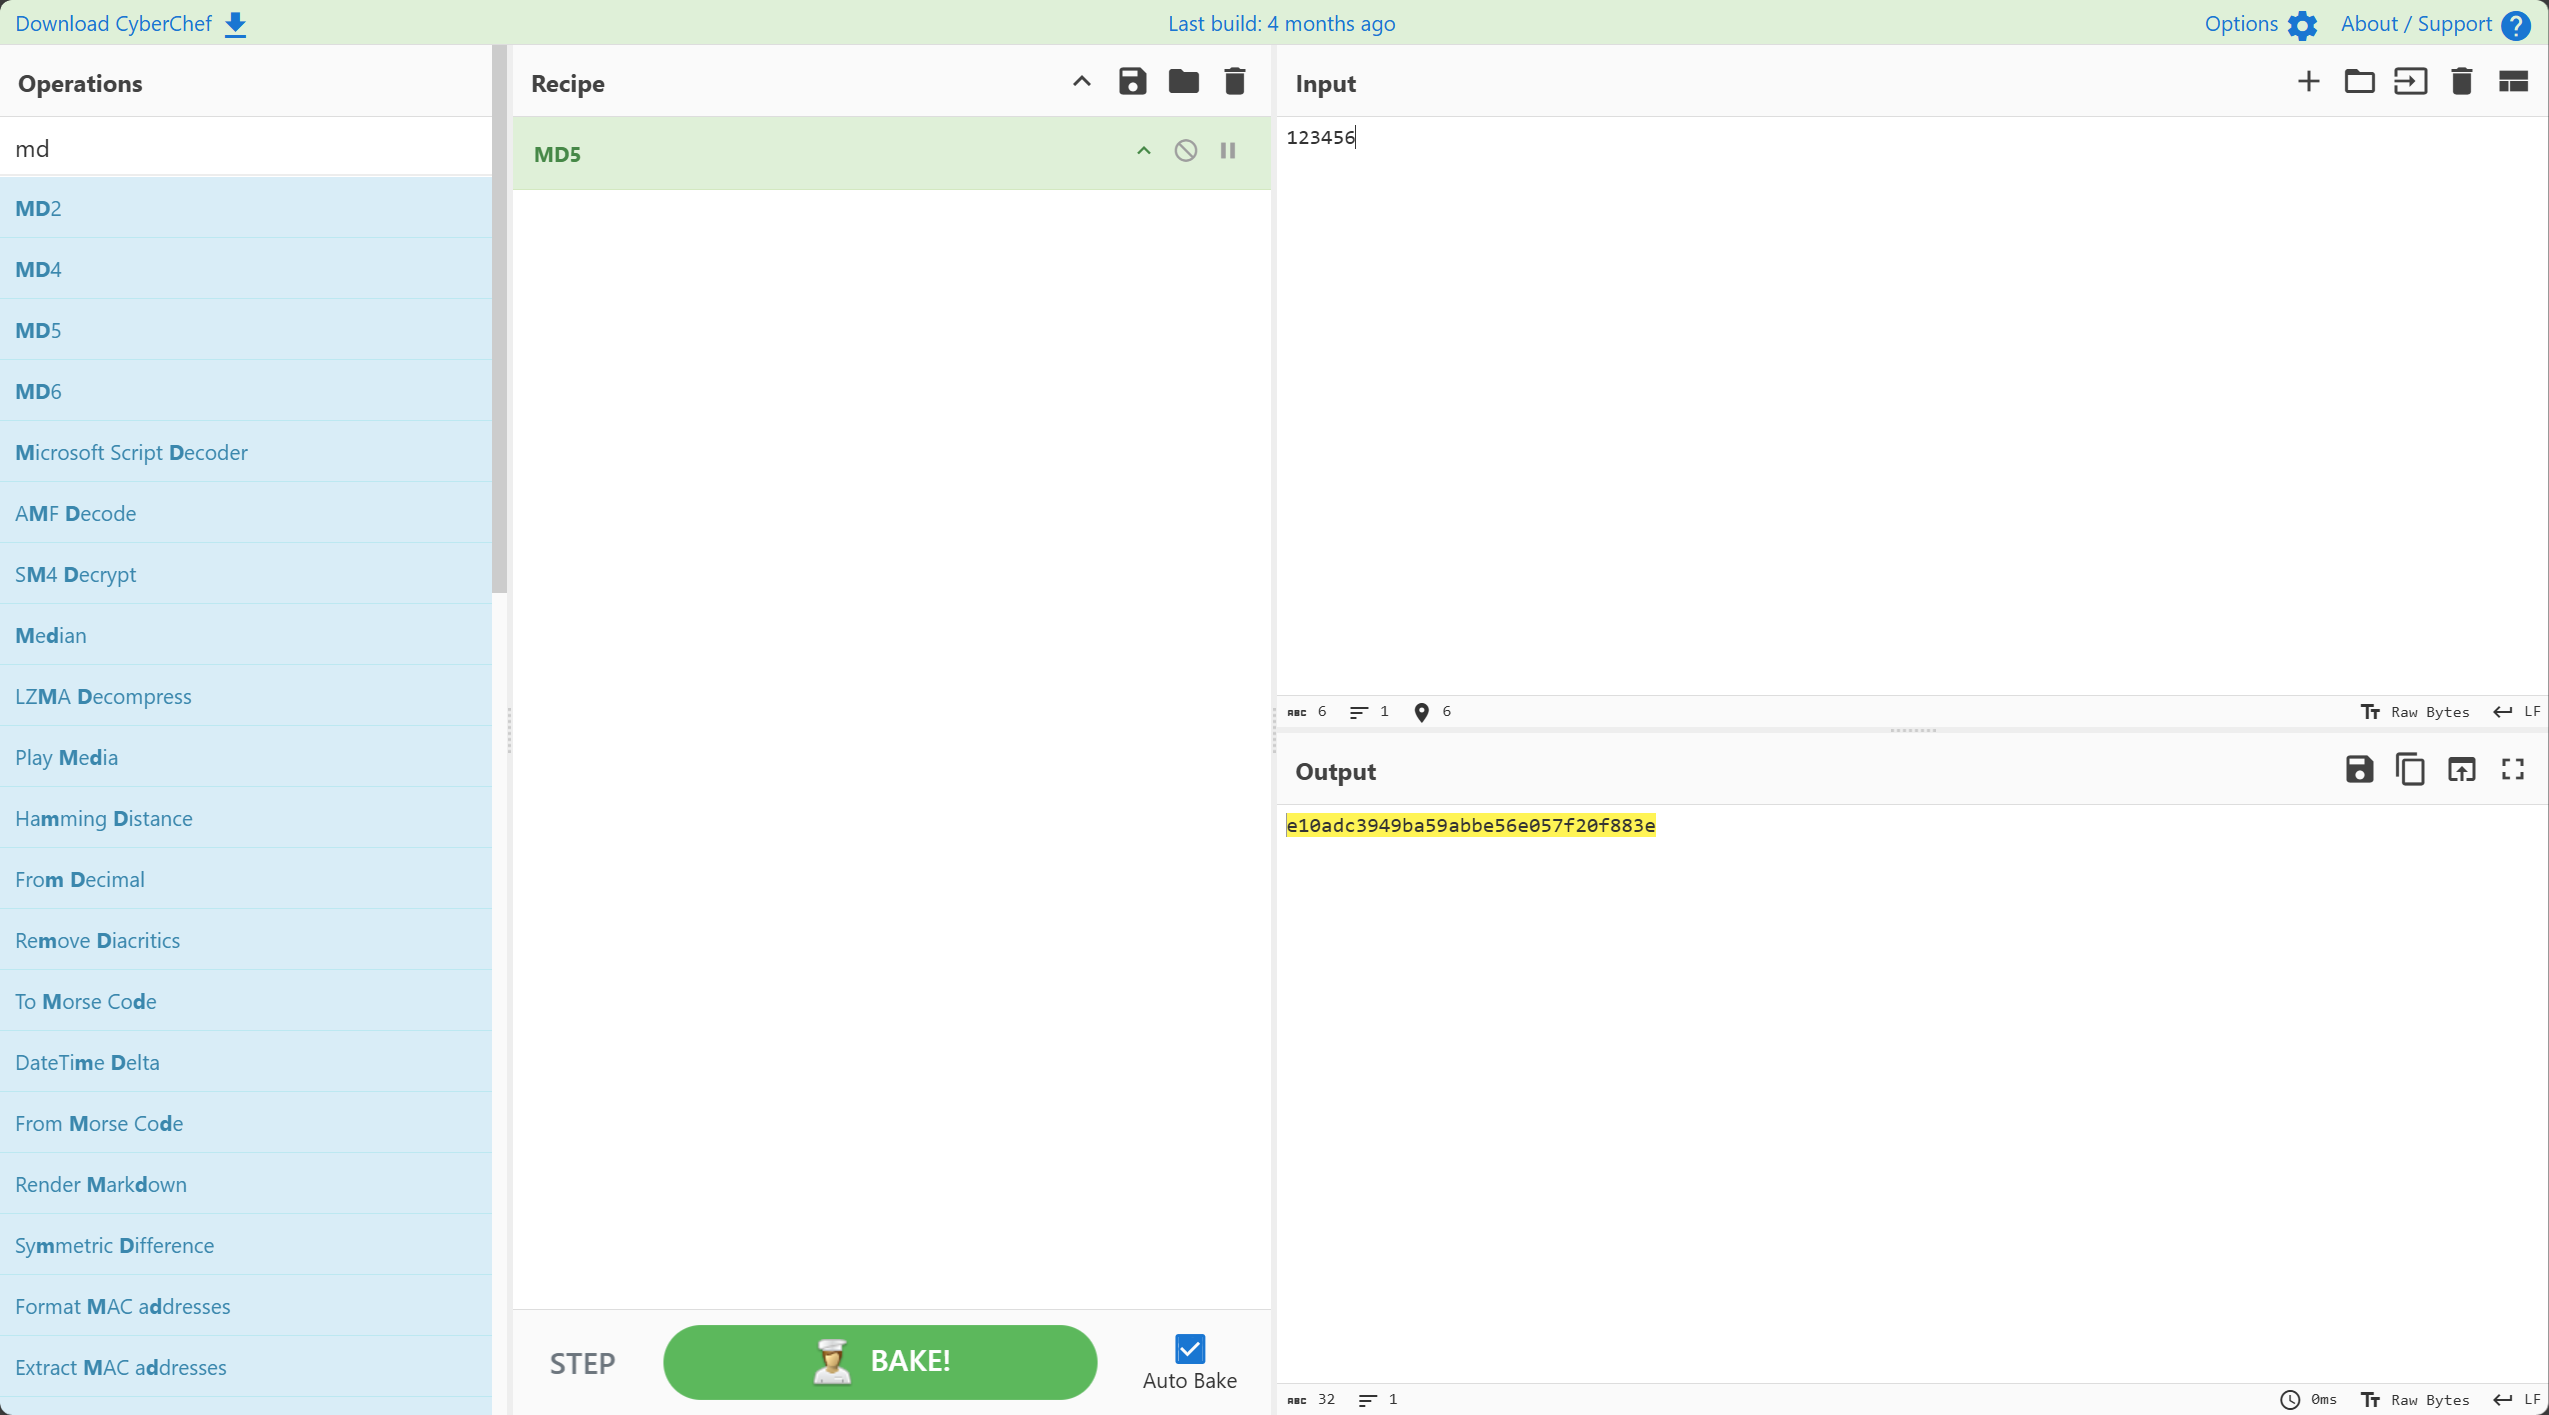2549x1415 pixels.
Task: Collapse the MD5 operation arguments
Action: click(1144, 151)
